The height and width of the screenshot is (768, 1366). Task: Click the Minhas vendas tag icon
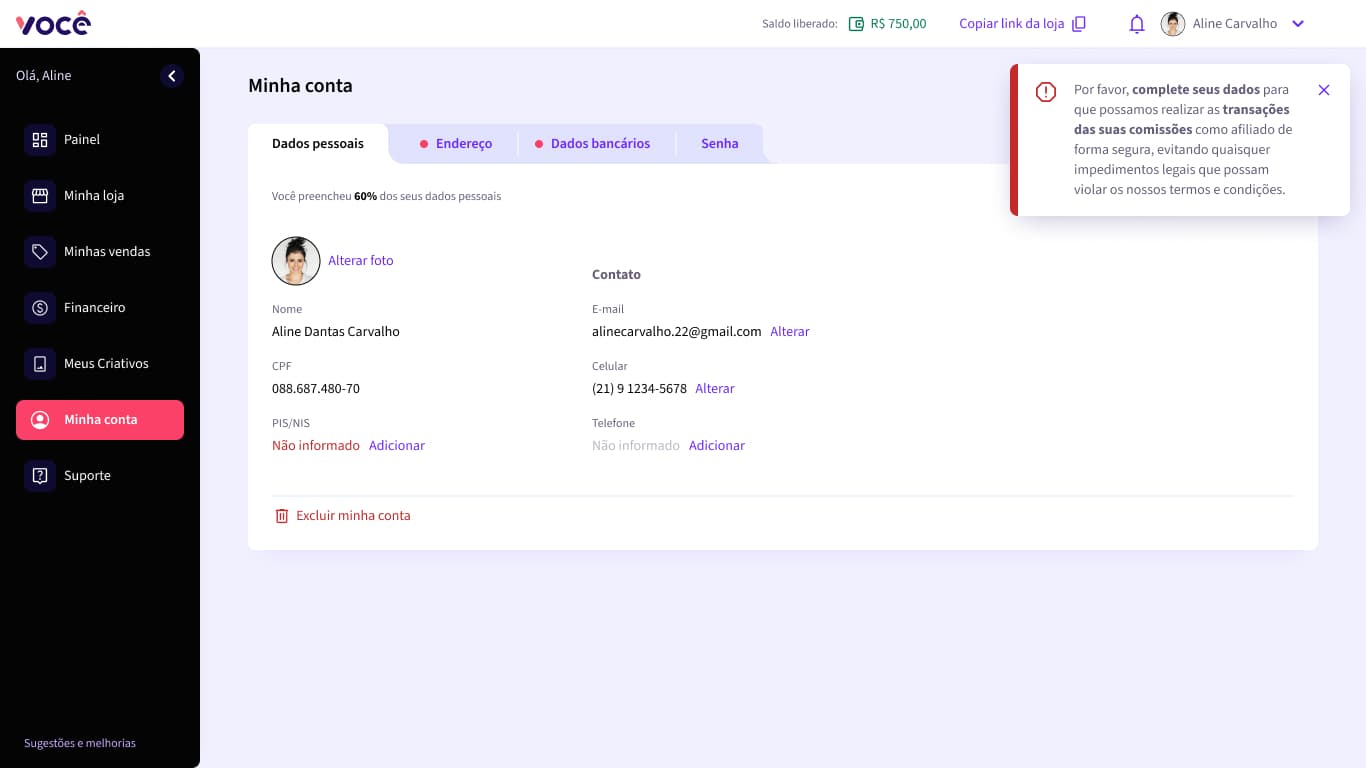point(40,252)
